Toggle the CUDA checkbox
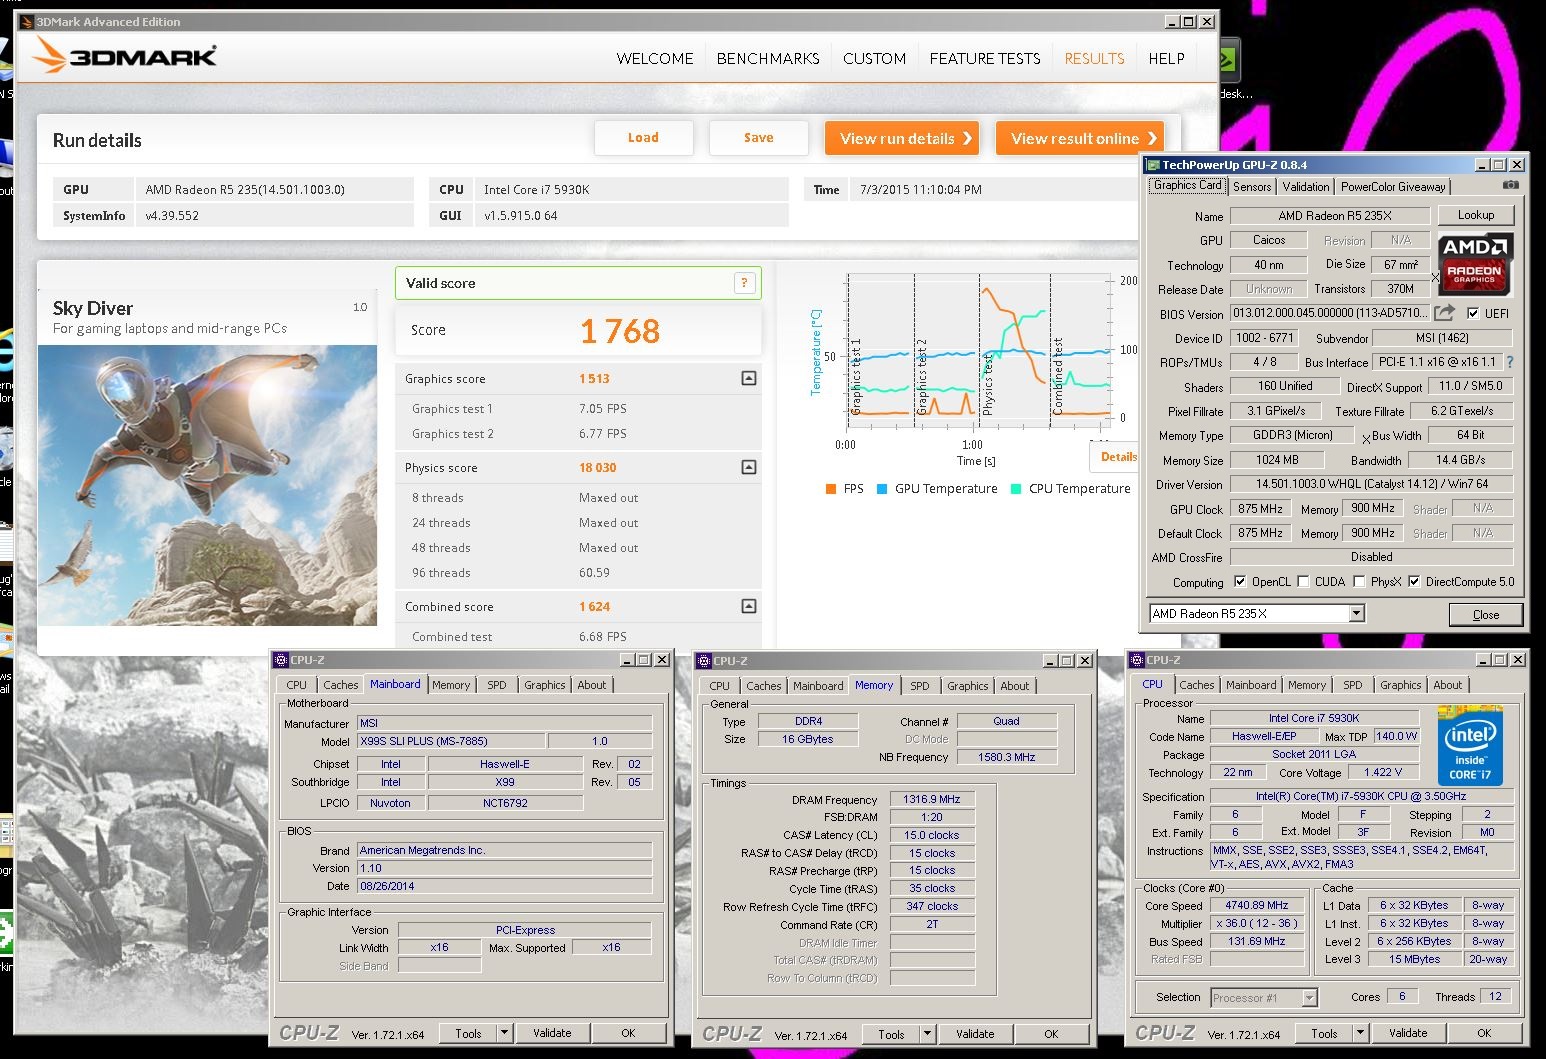Viewport: 1546px width, 1059px height. coord(1303,581)
